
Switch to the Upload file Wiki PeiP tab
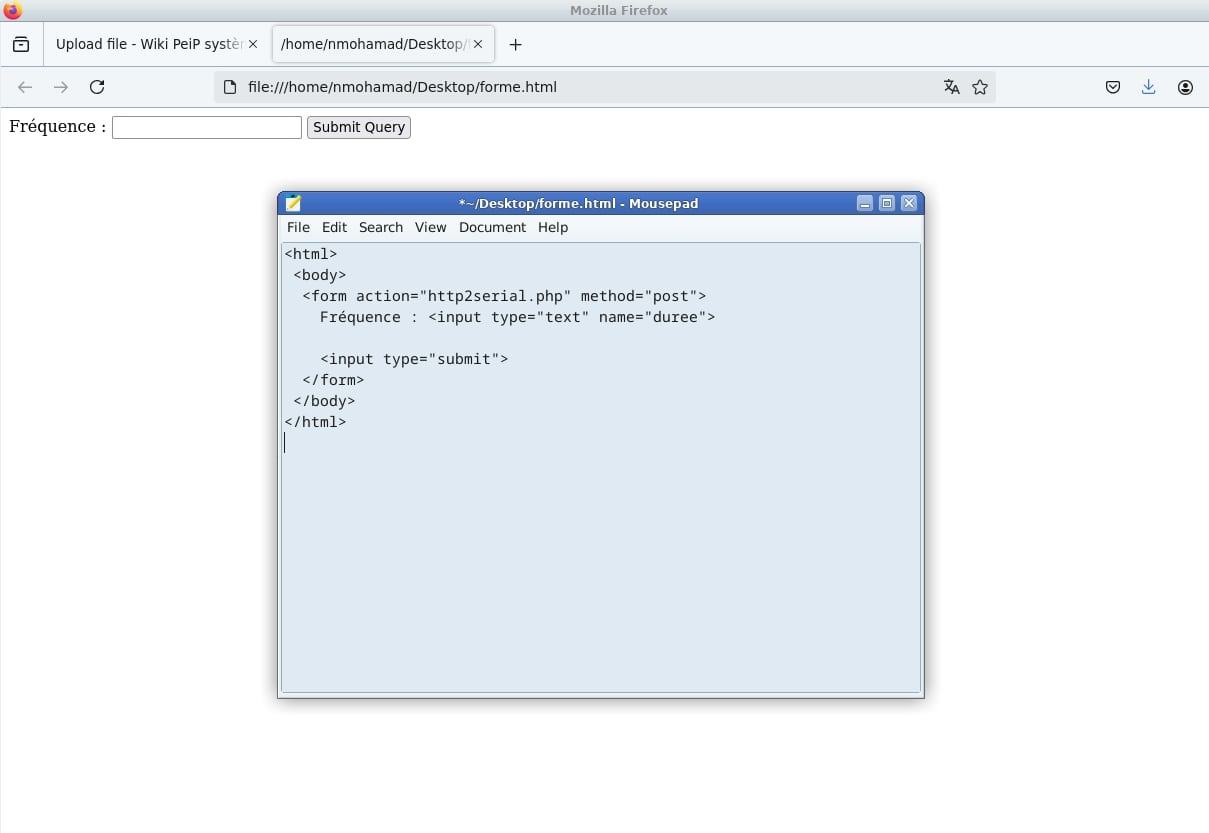(148, 45)
